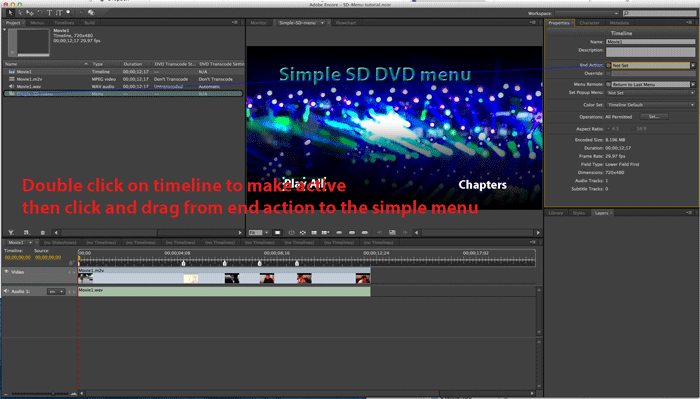Open the Audio 1 language dropdown

click(x=56, y=291)
